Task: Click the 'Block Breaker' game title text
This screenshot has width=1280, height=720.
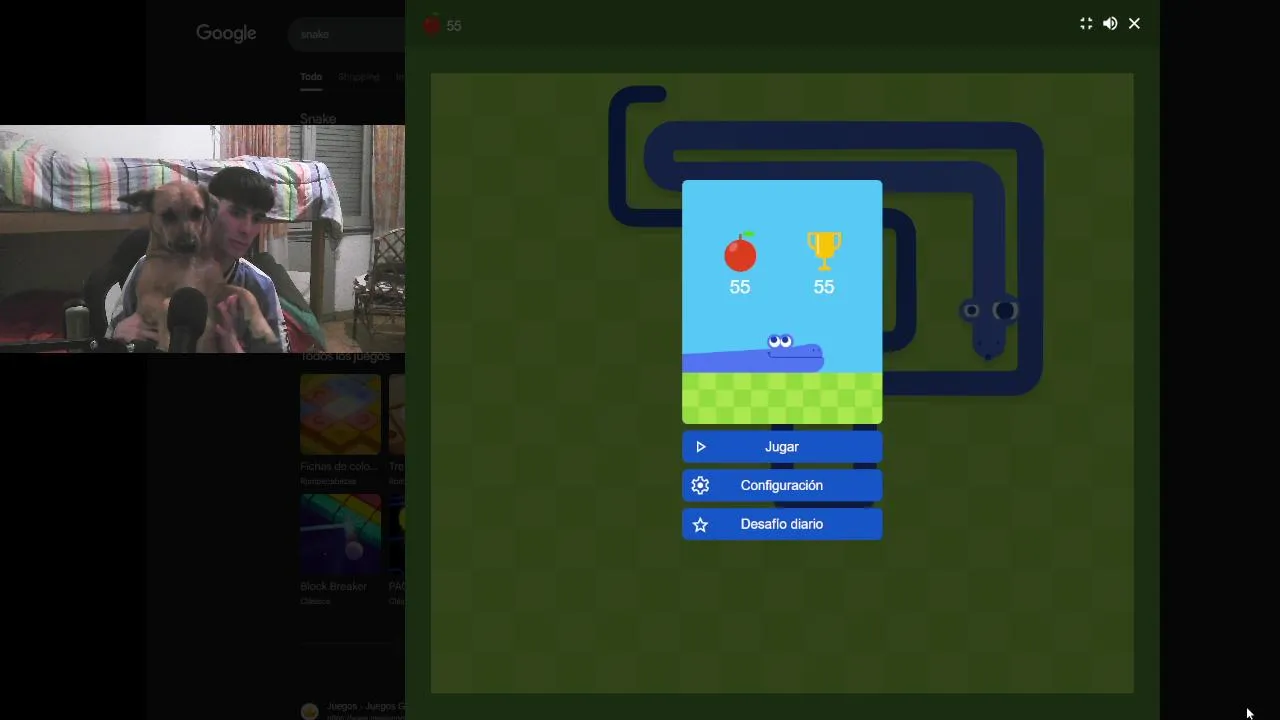Action: [x=333, y=586]
